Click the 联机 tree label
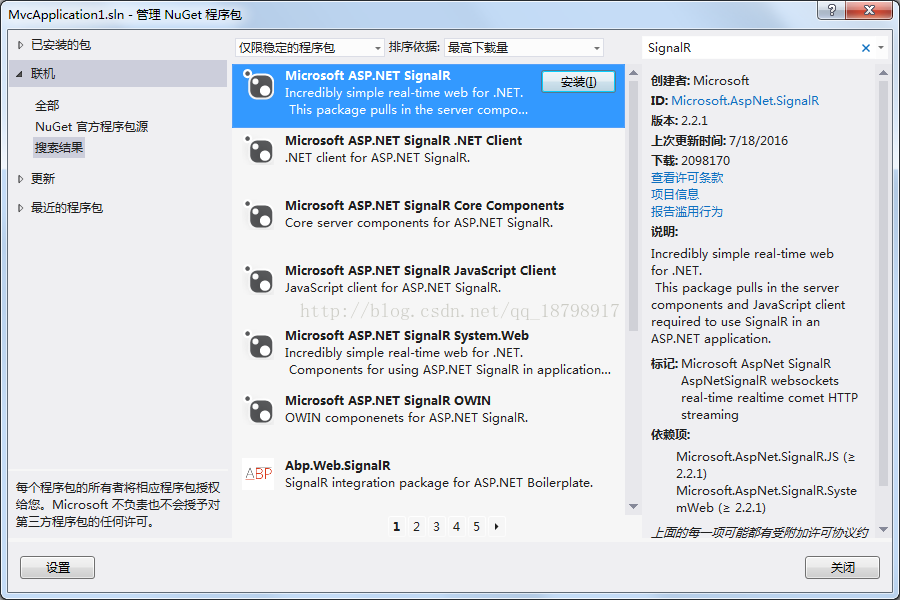The width and height of the screenshot is (900, 600). [x=43, y=74]
